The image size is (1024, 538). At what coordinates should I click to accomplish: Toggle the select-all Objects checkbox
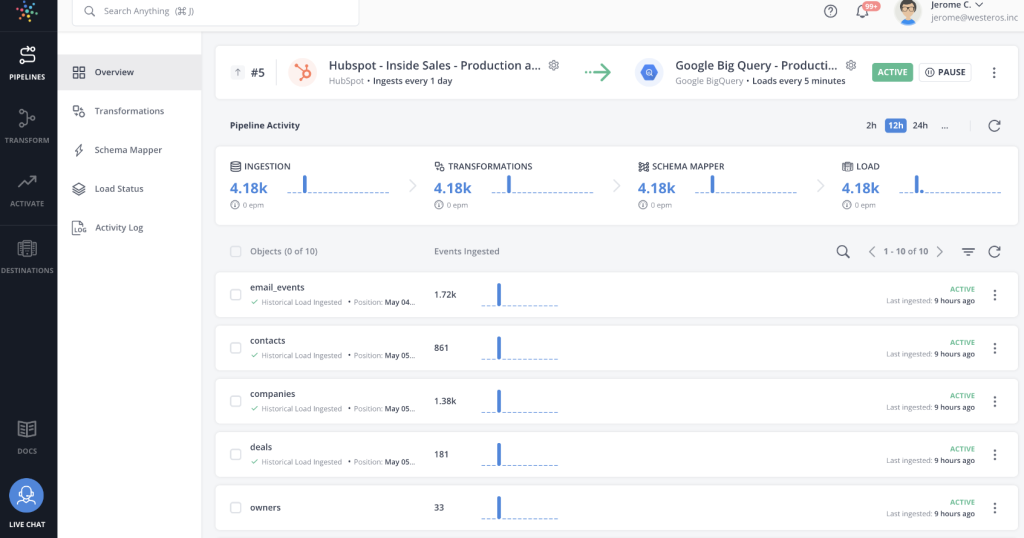tap(236, 251)
